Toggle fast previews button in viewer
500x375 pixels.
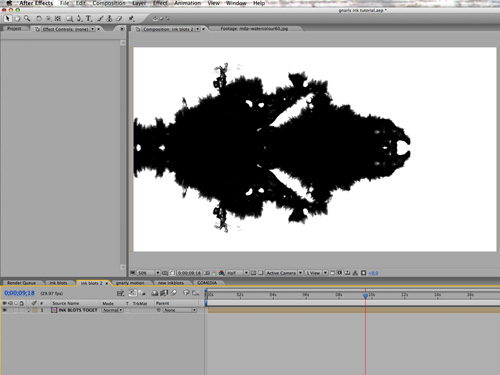click(339, 273)
